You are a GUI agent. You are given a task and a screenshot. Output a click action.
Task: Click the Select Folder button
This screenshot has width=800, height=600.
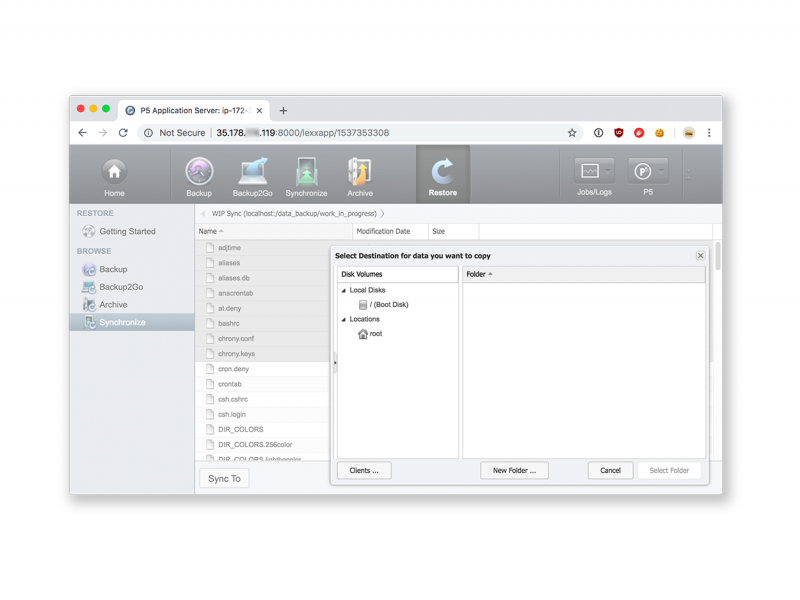[x=669, y=470]
